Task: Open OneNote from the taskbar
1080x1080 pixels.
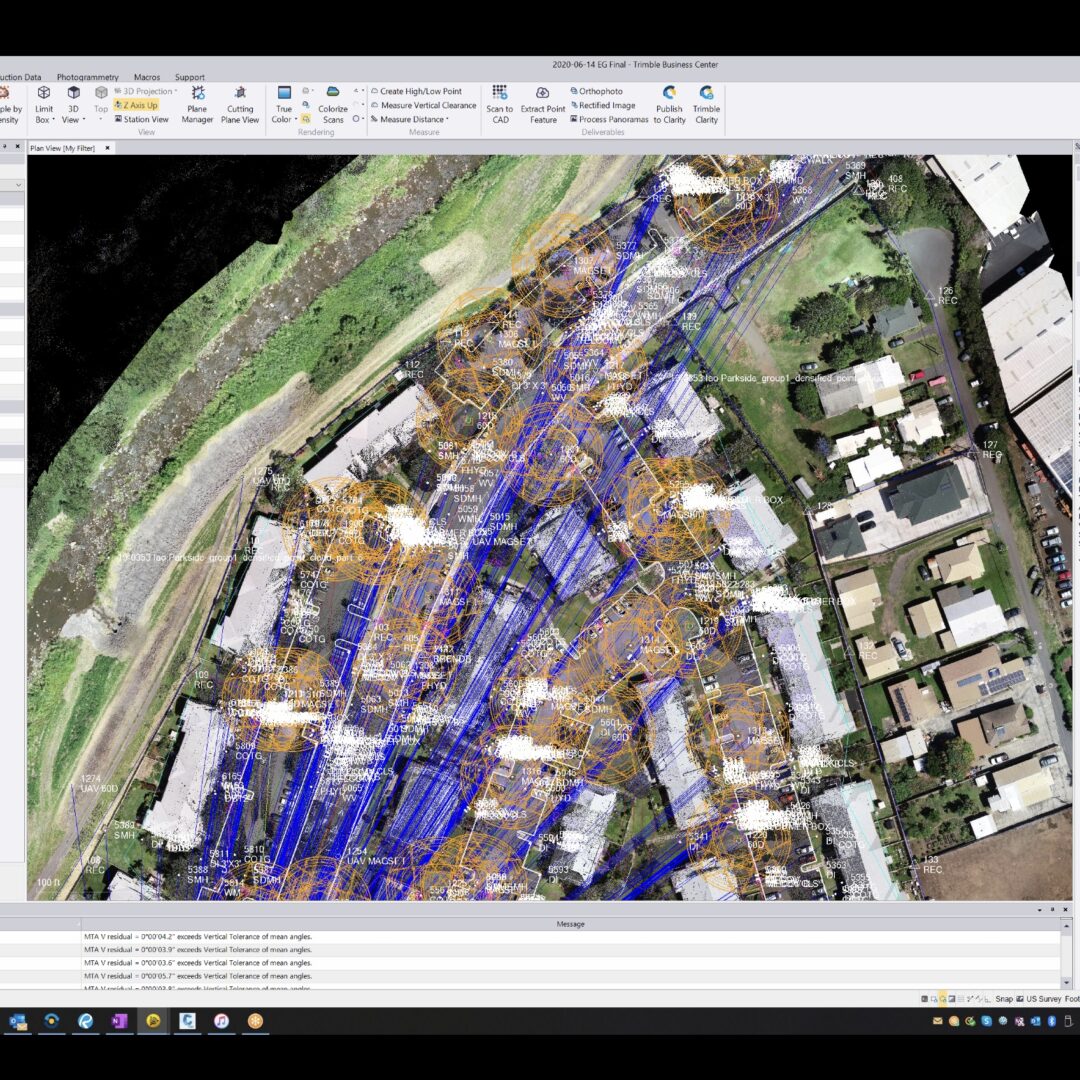Action: [119, 1021]
